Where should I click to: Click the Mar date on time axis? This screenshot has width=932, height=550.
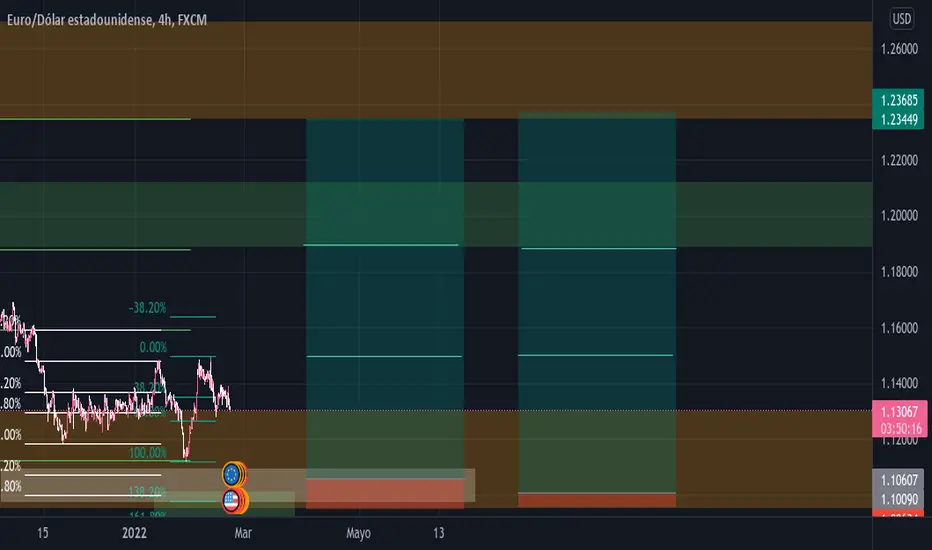(x=243, y=533)
